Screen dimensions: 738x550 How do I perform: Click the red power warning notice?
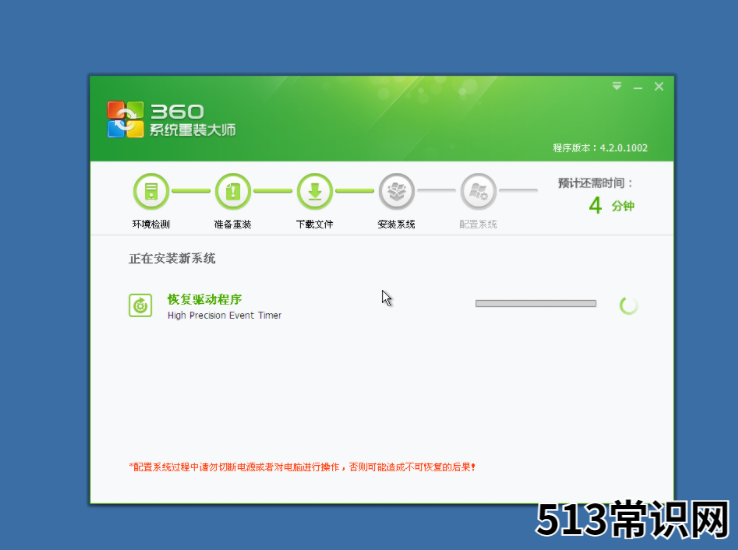[x=302, y=467]
